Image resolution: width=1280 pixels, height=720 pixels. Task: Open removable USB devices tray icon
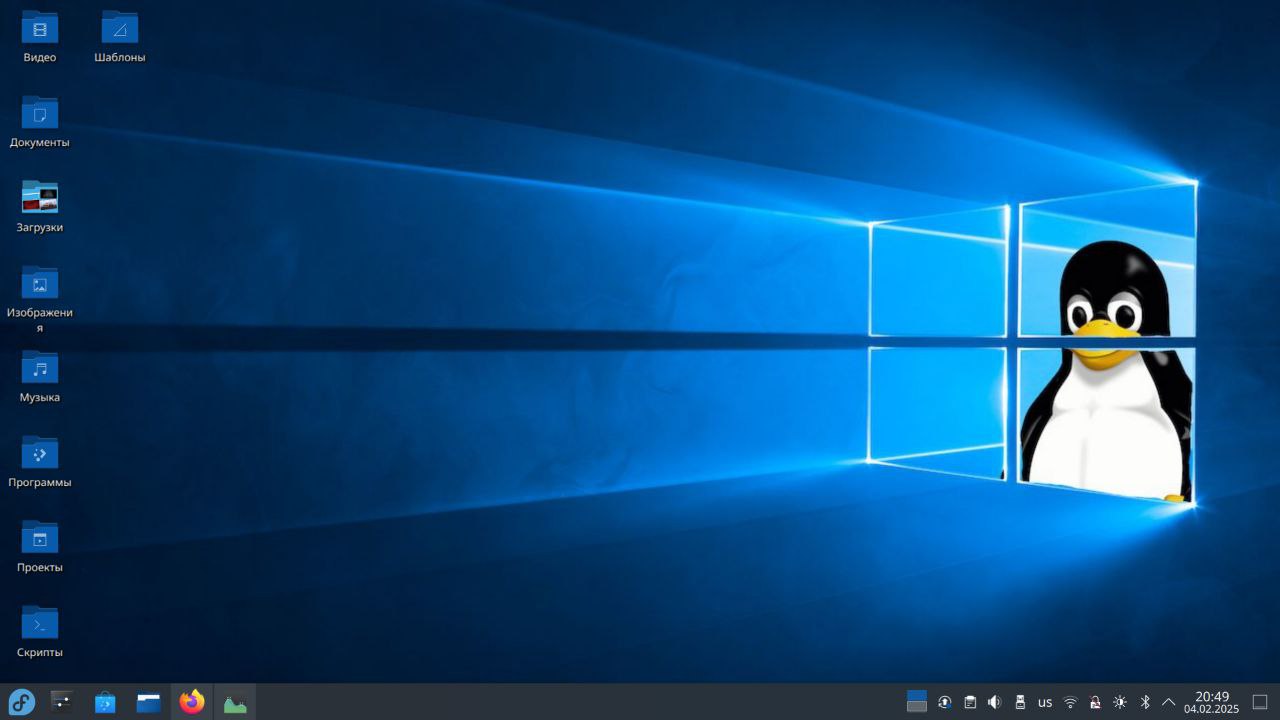click(1020, 702)
